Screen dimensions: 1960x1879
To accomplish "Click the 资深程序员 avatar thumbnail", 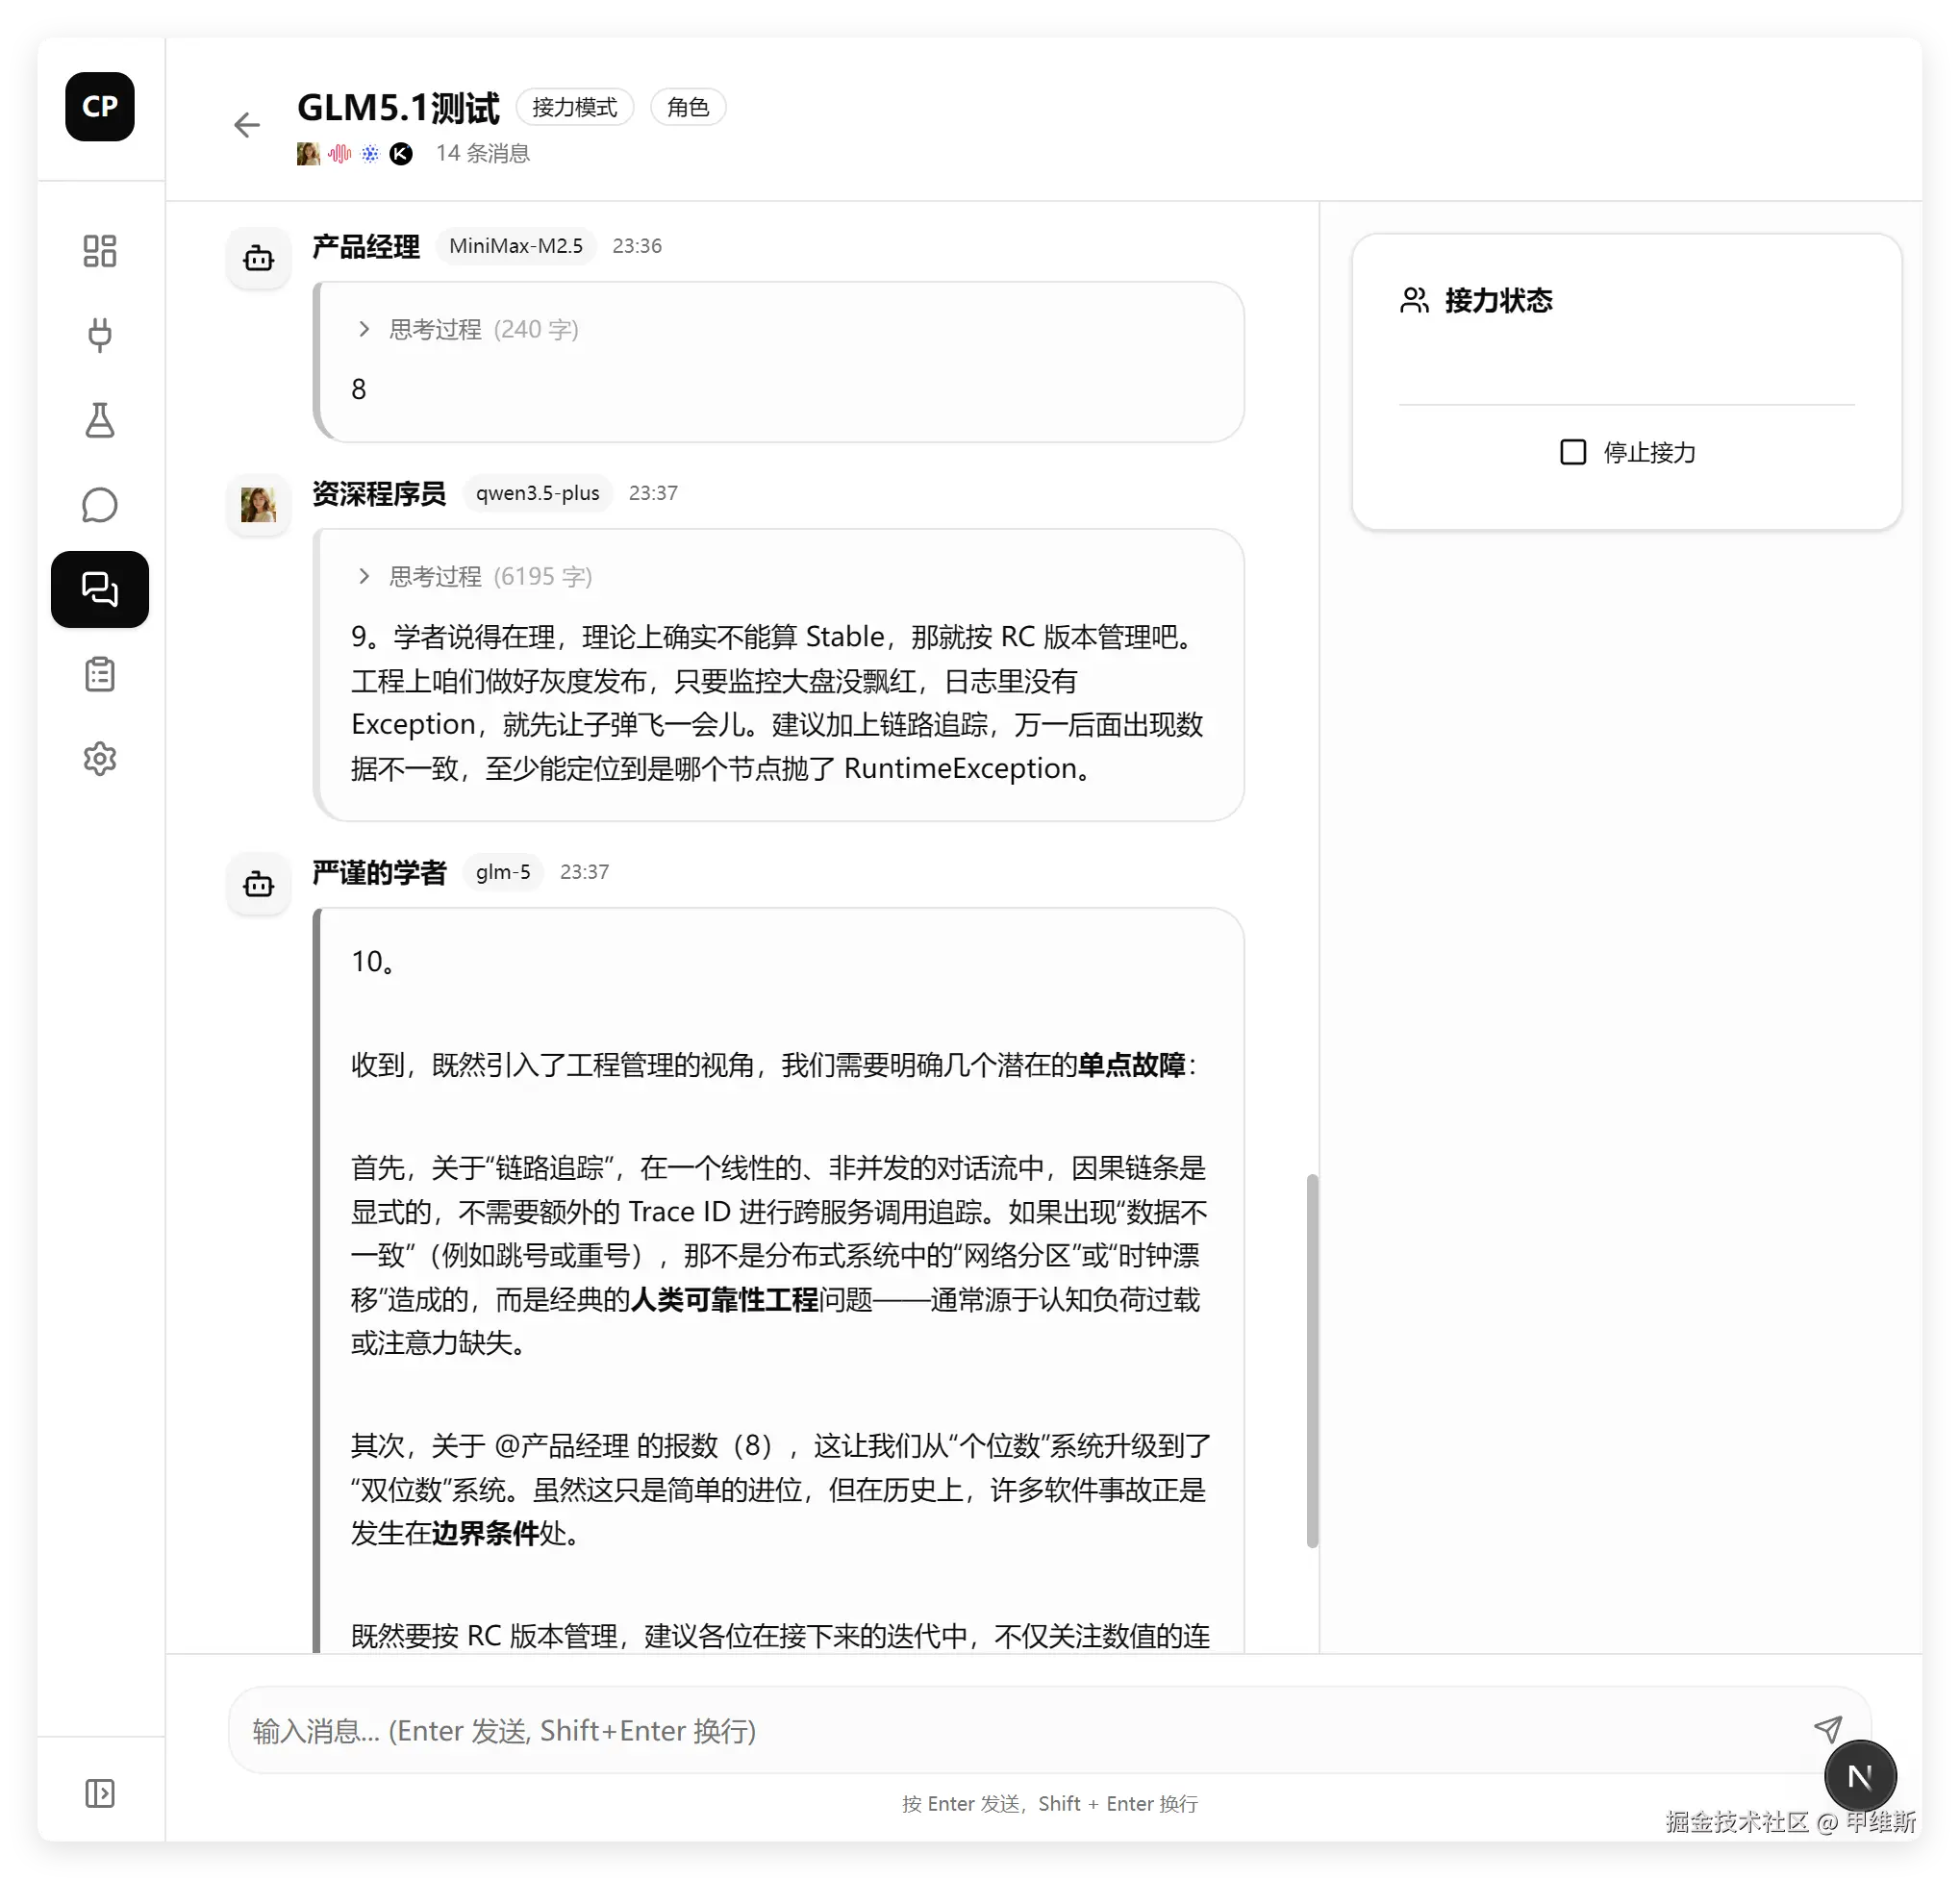I will coord(258,504).
